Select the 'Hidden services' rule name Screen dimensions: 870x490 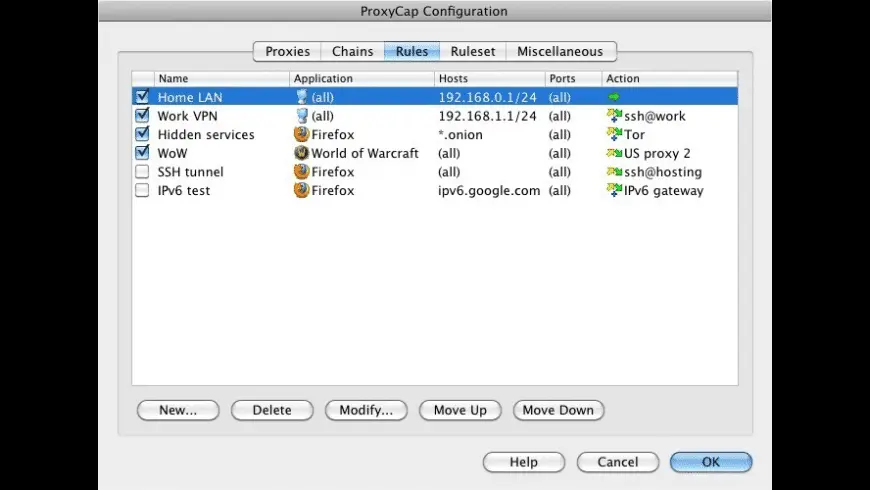point(206,134)
